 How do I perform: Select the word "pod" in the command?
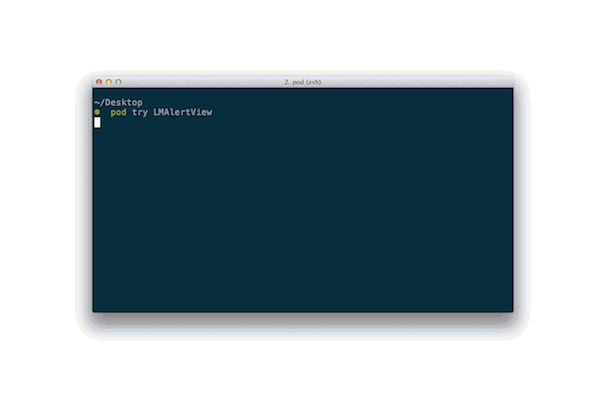(118, 112)
